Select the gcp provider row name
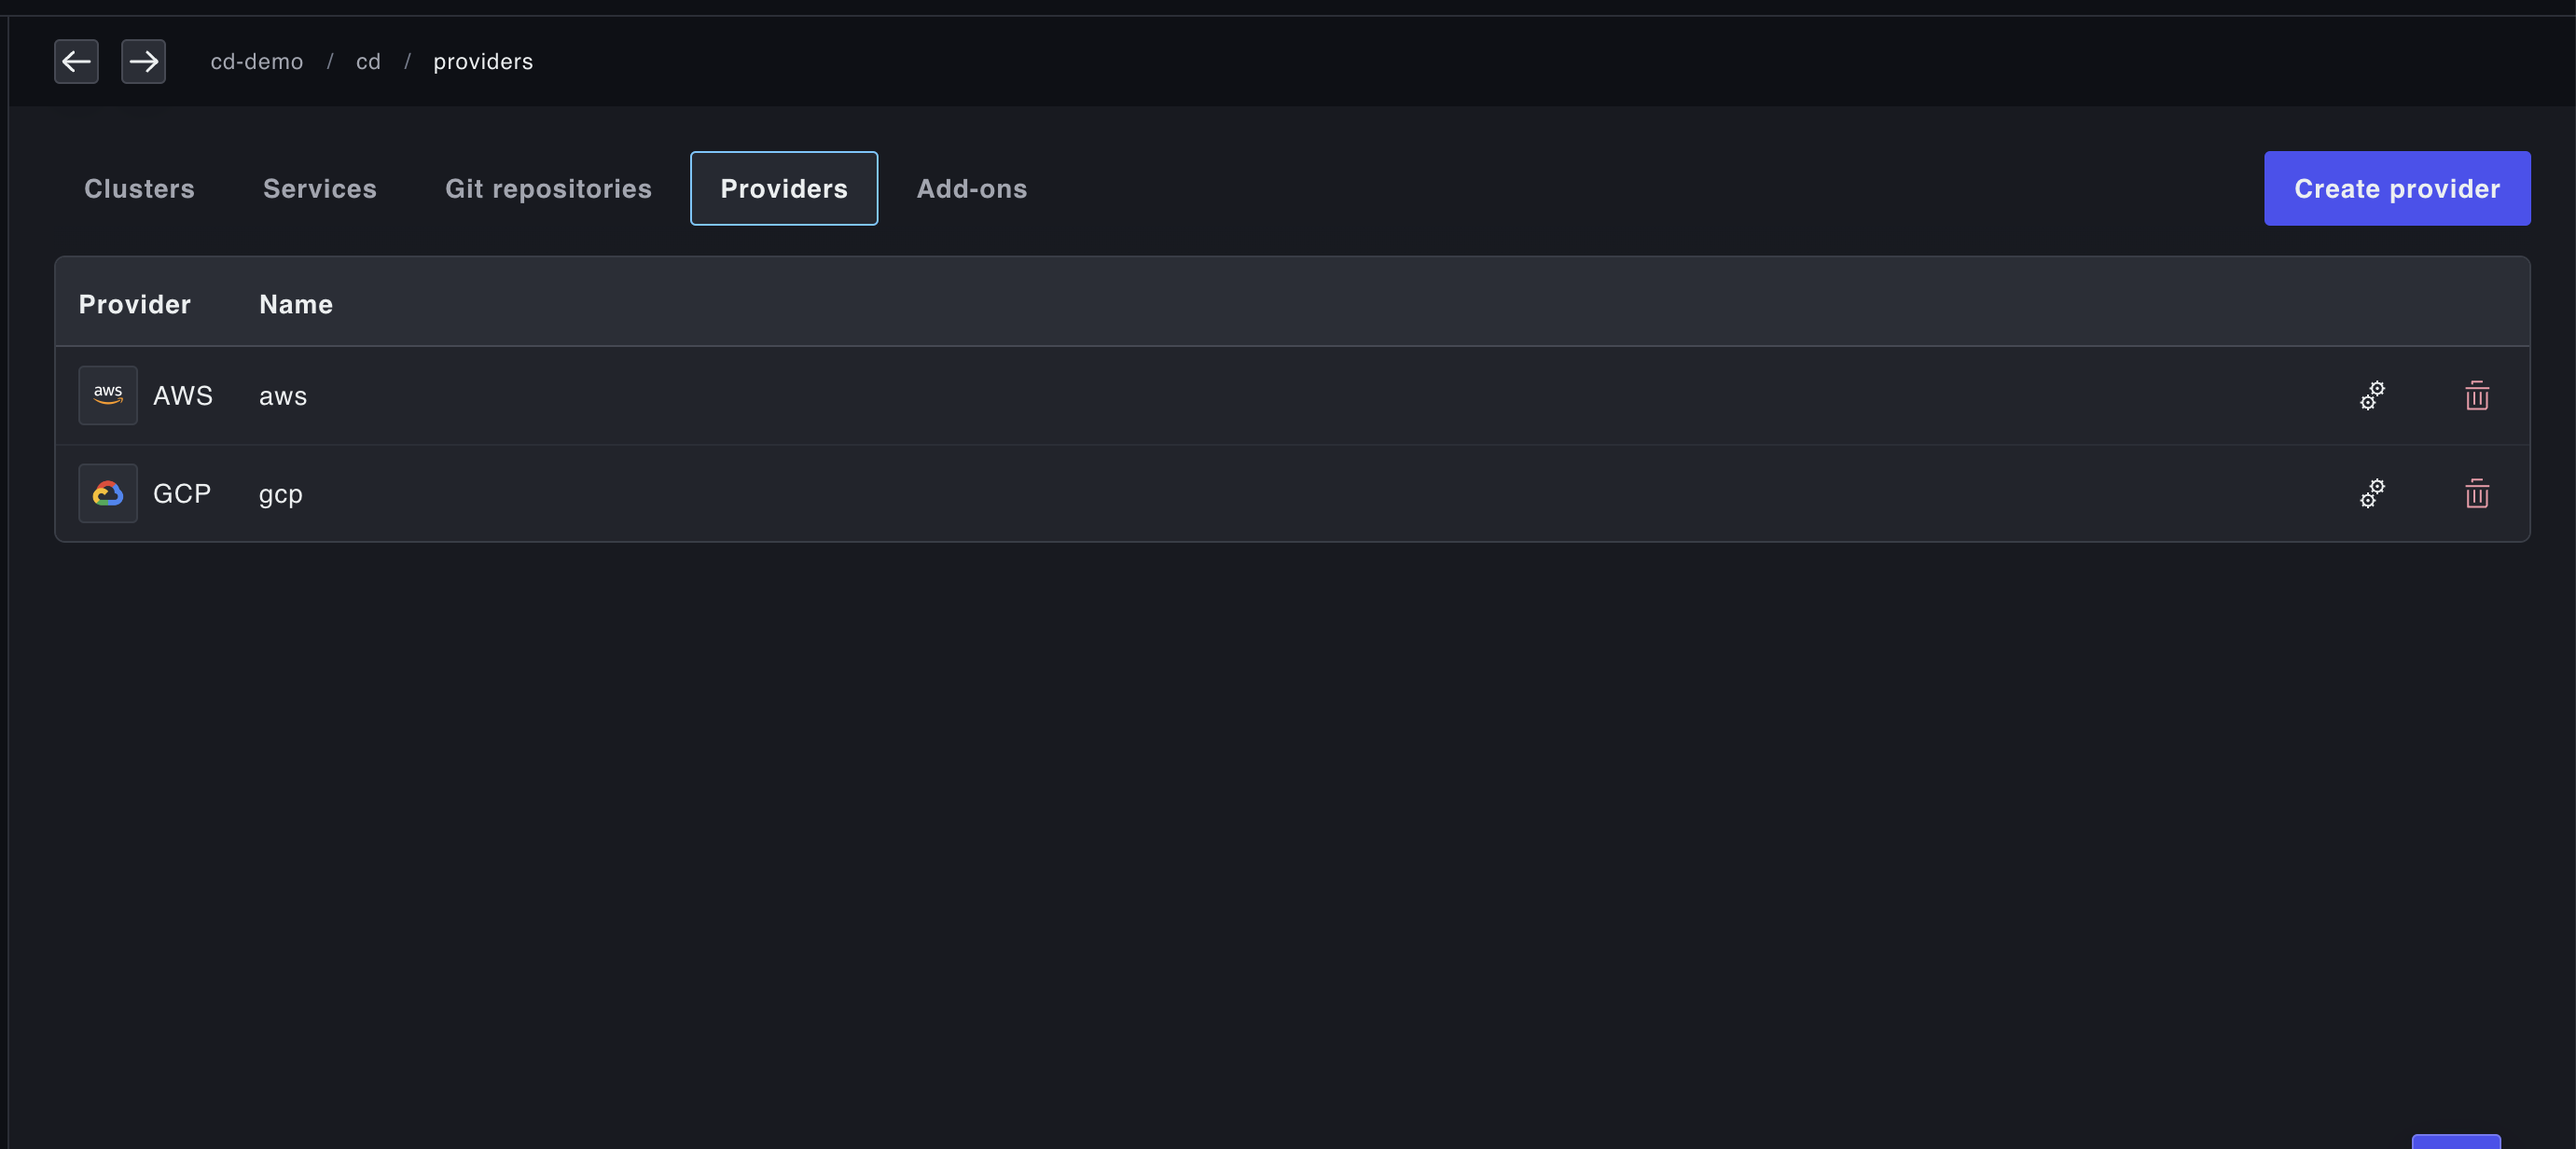This screenshot has width=2576, height=1149. 281,494
